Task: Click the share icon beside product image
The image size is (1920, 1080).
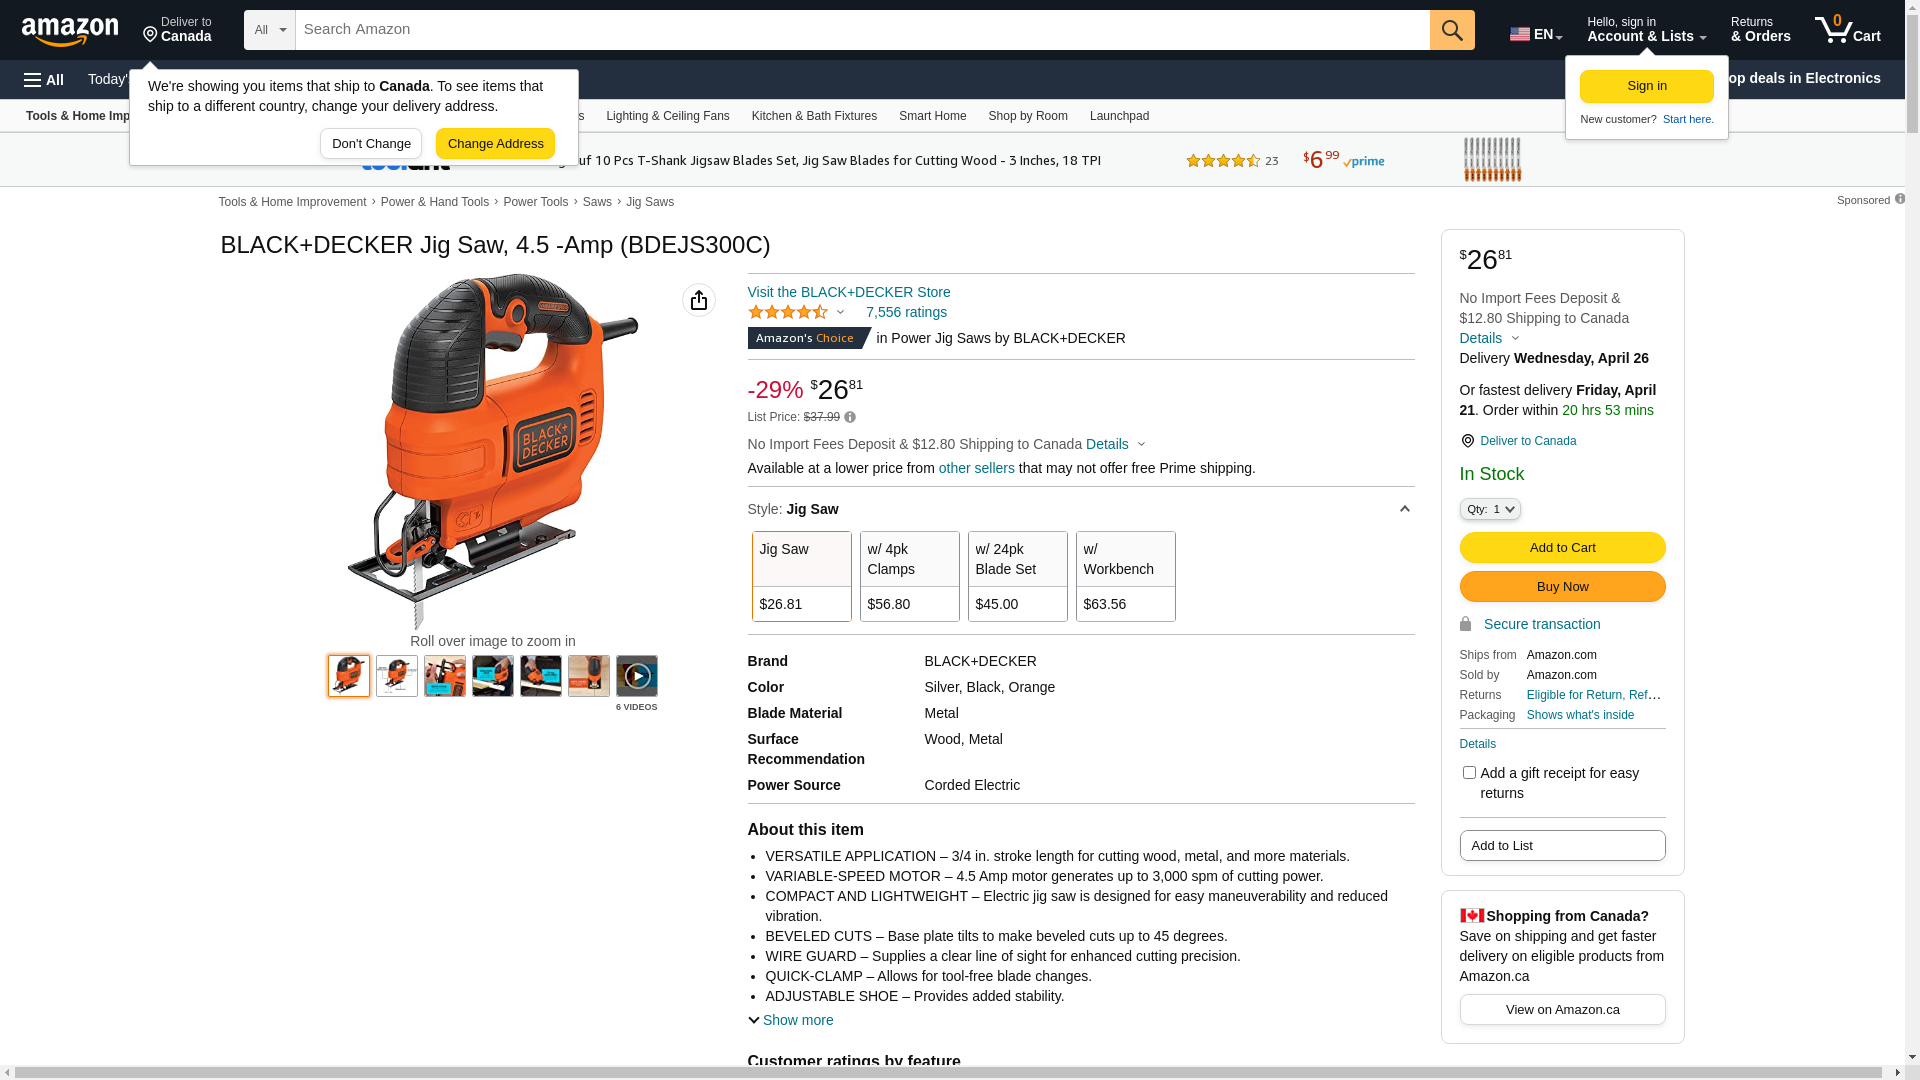Action: coord(698,300)
